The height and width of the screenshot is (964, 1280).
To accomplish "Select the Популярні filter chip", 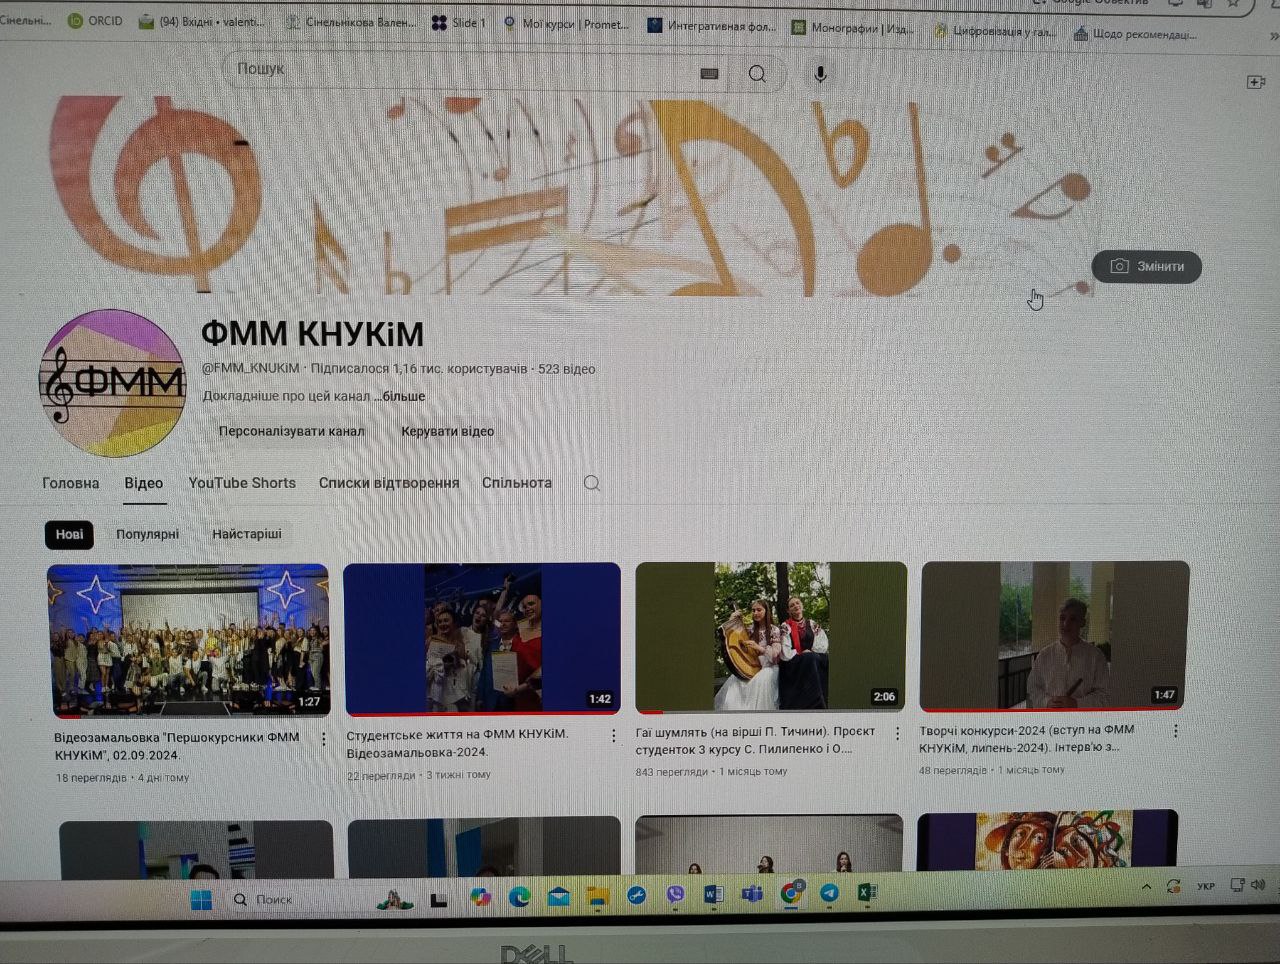I will point(147,534).
